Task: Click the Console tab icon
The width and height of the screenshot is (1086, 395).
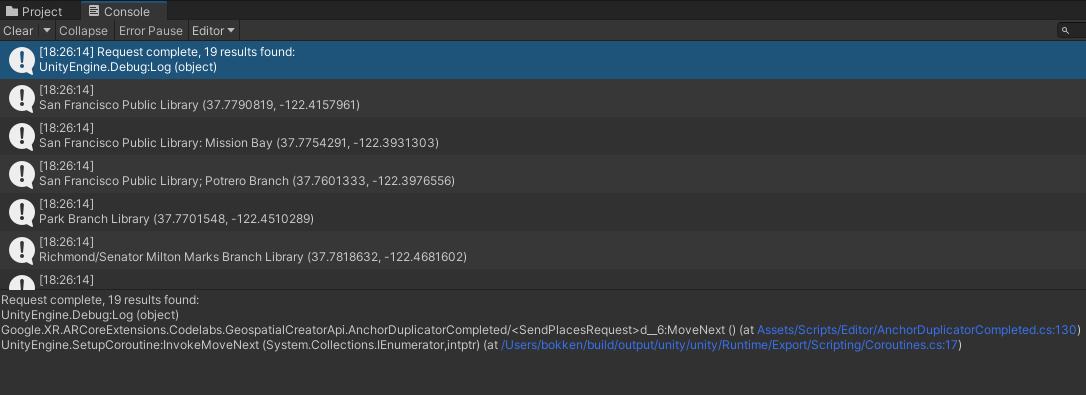Action: click(94, 11)
